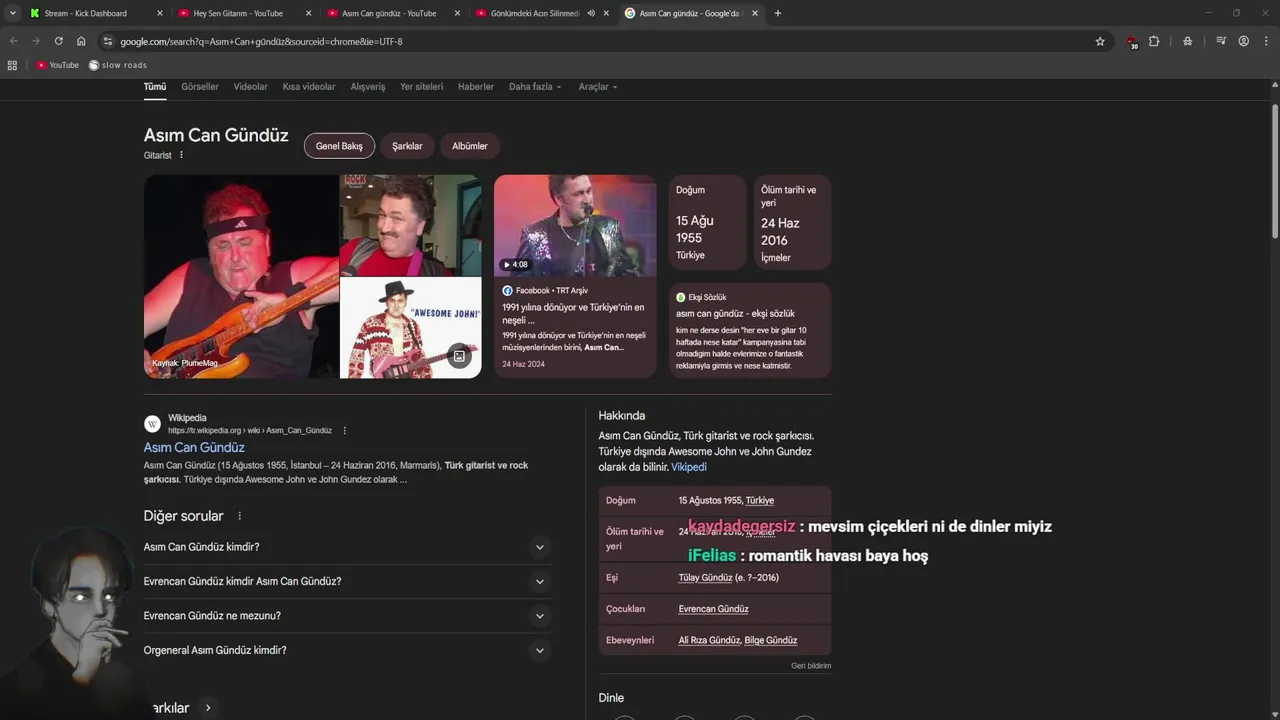The image size is (1280, 720).
Task: Select the Albümler chip
Action: 470,146
